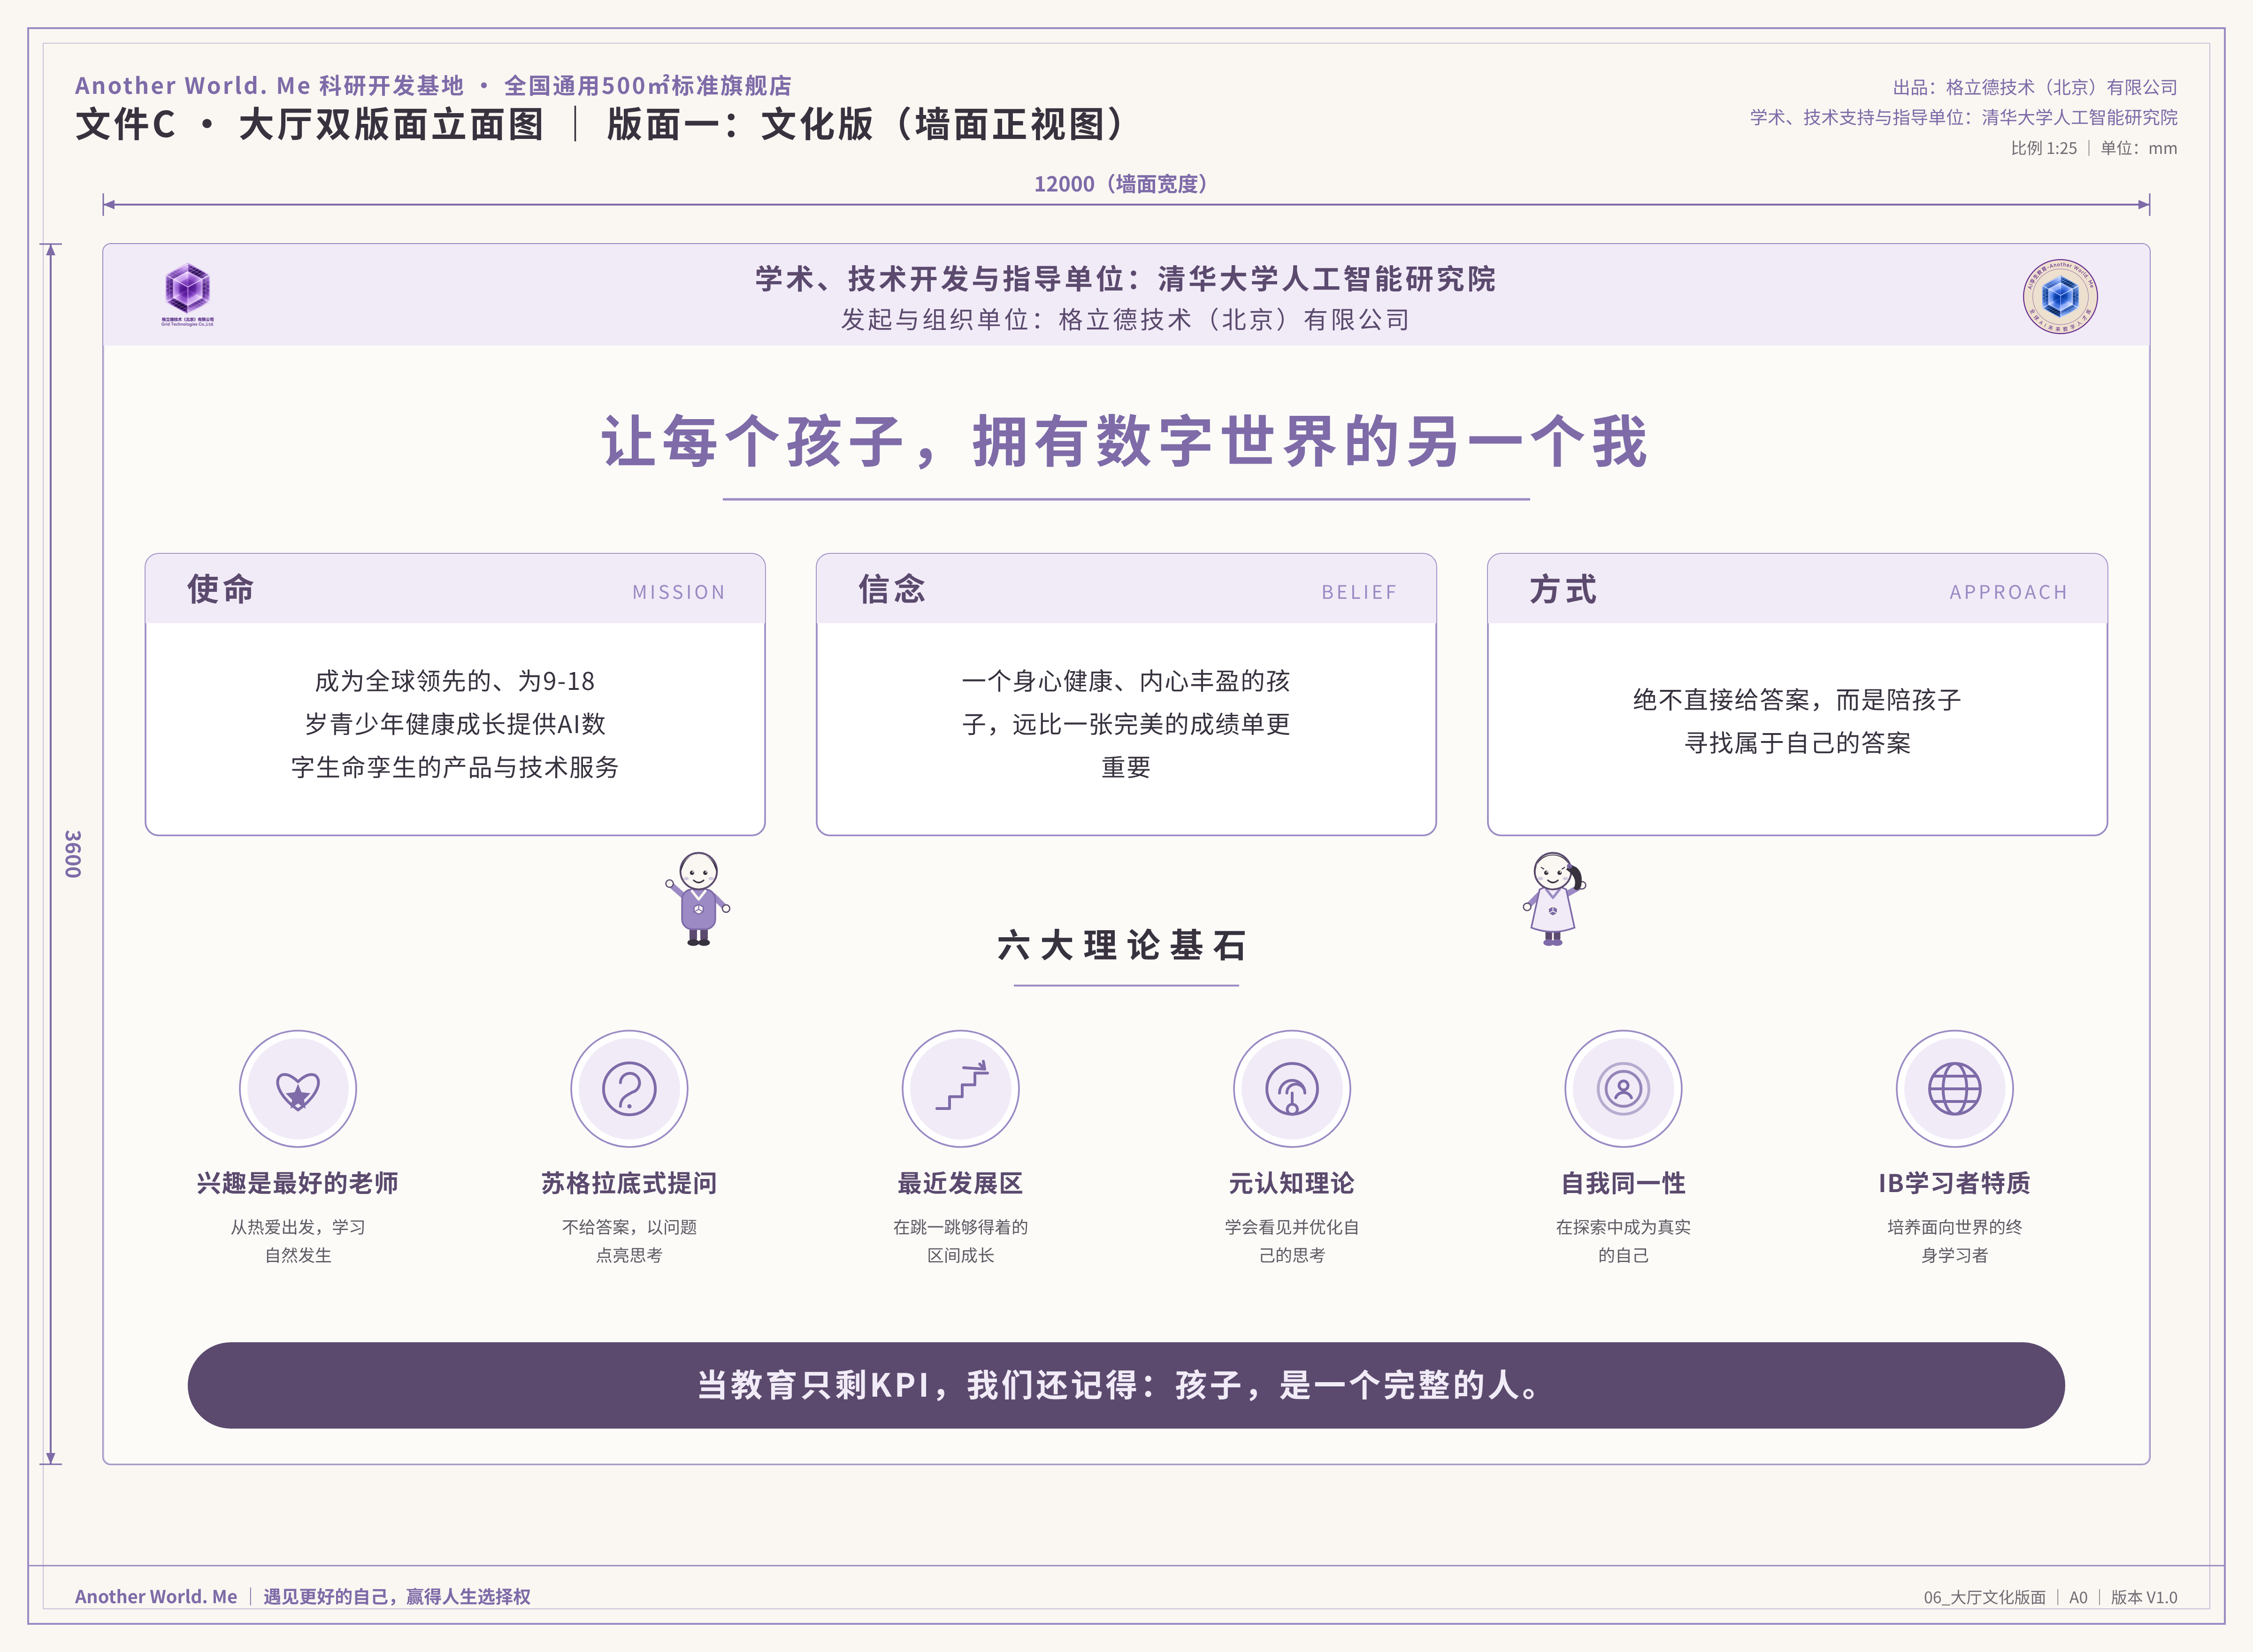Image resolution: width=2253 pixels, height=1652 pixels.
Task: Click the 兴趣是最好的老师 title
Action: [298, 1183]
